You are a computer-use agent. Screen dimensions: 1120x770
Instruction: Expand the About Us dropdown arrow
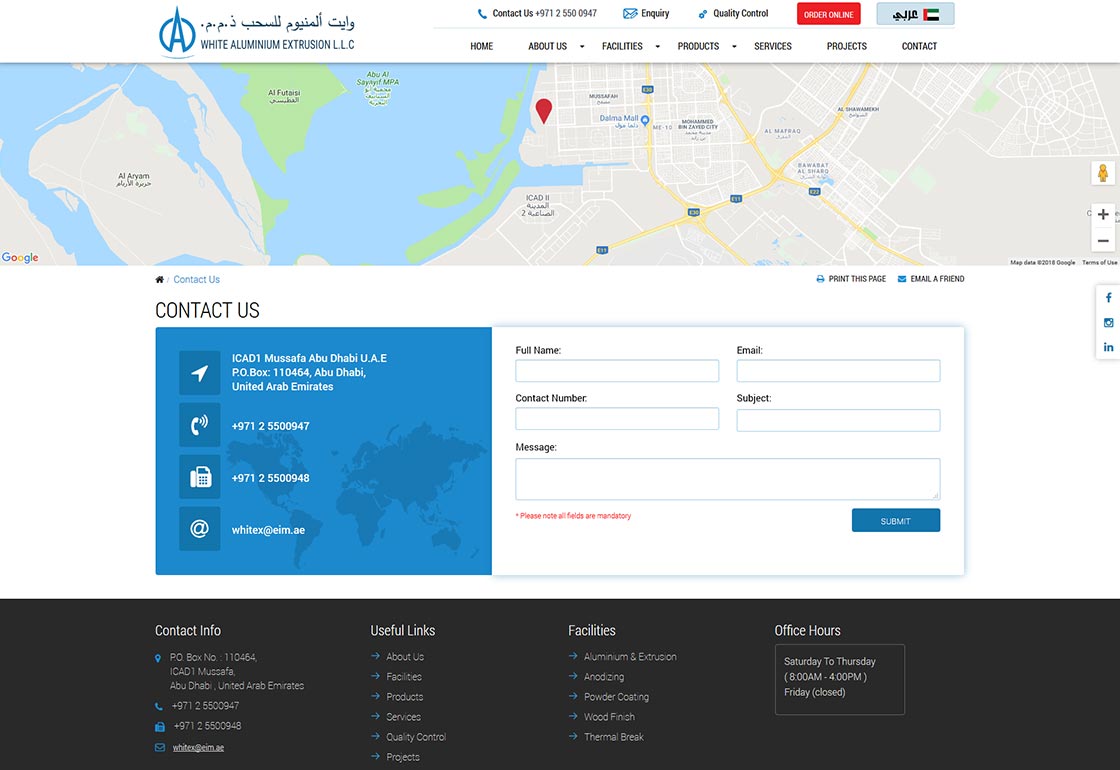(582, 46)
